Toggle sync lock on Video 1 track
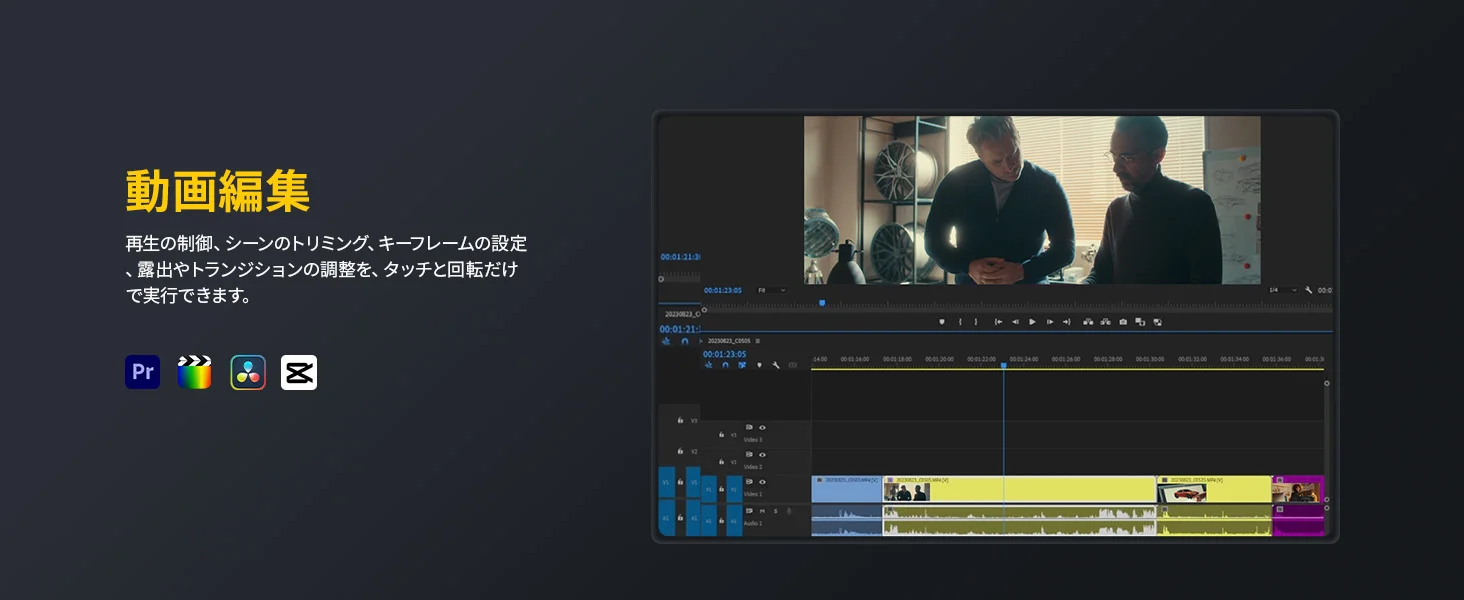 [x=749, y=482]
